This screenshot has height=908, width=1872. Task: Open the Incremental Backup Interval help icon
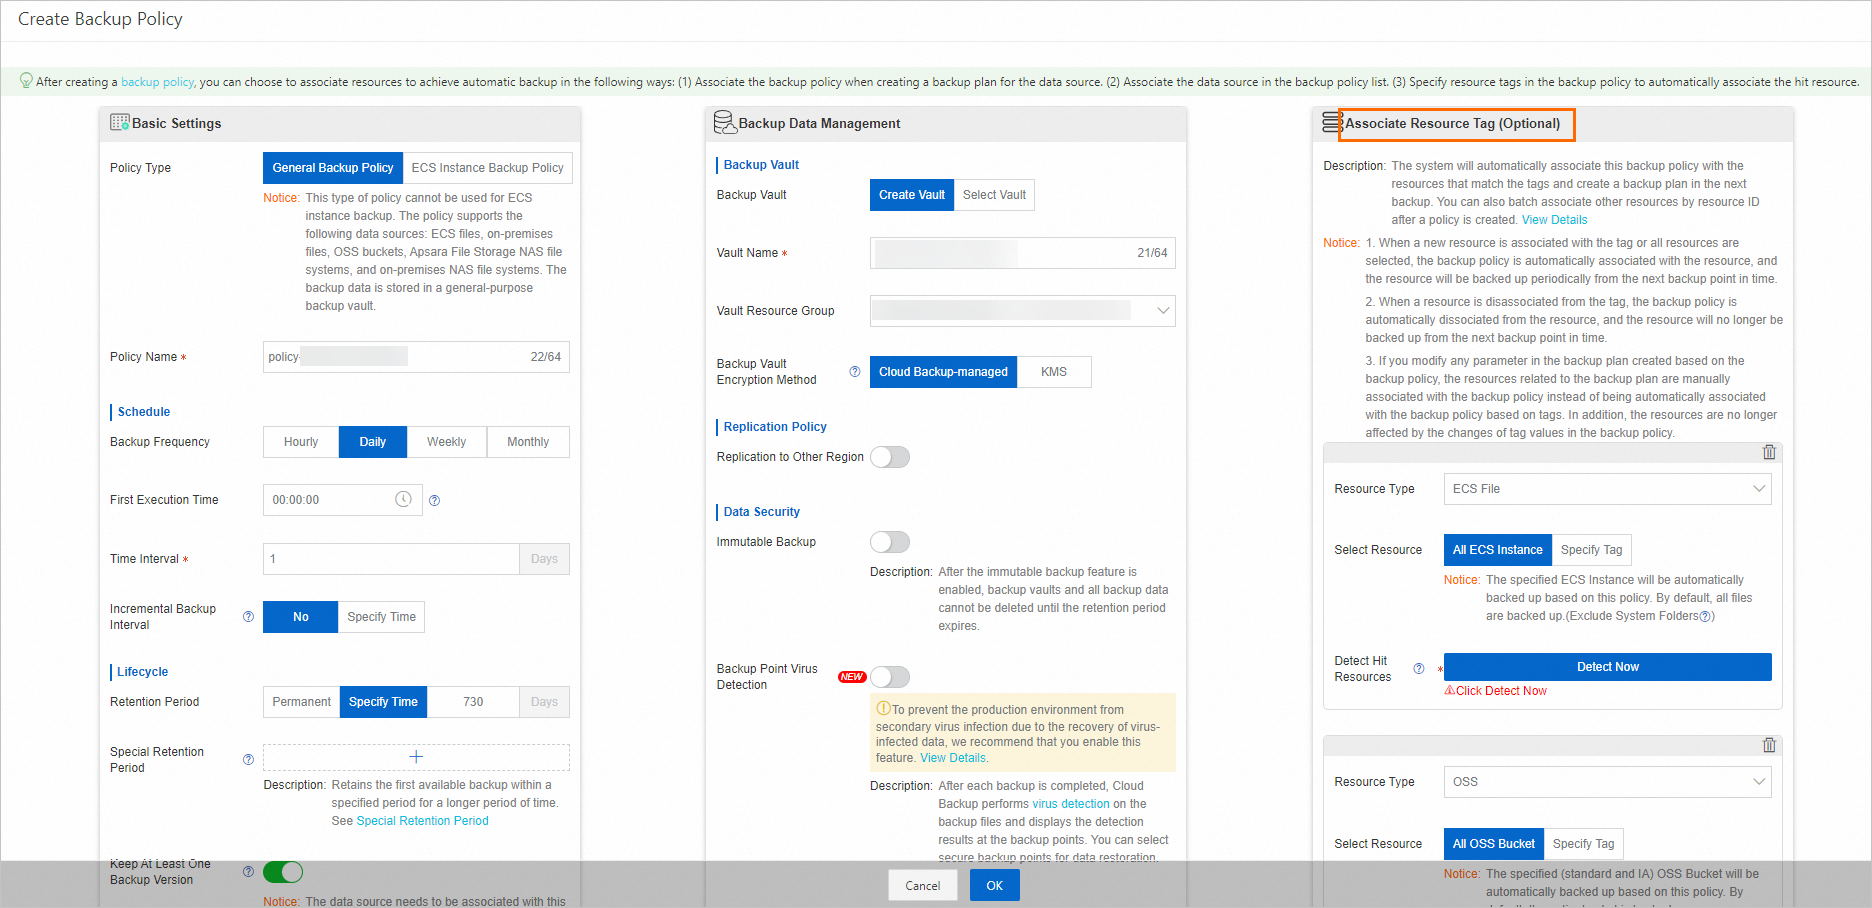[x=248, y=617]
